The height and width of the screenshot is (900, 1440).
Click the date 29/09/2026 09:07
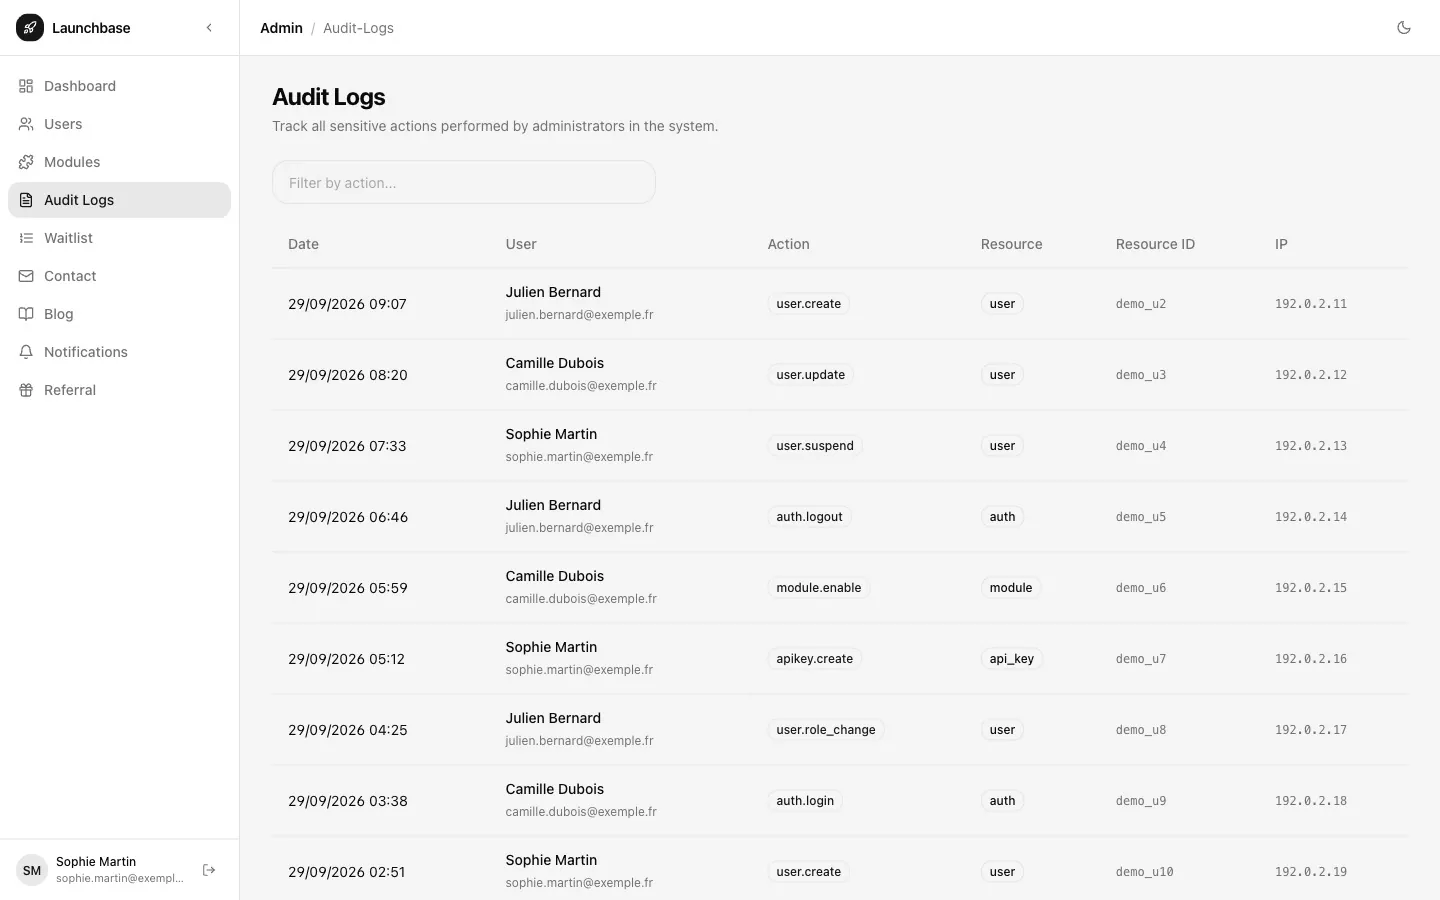347,304
